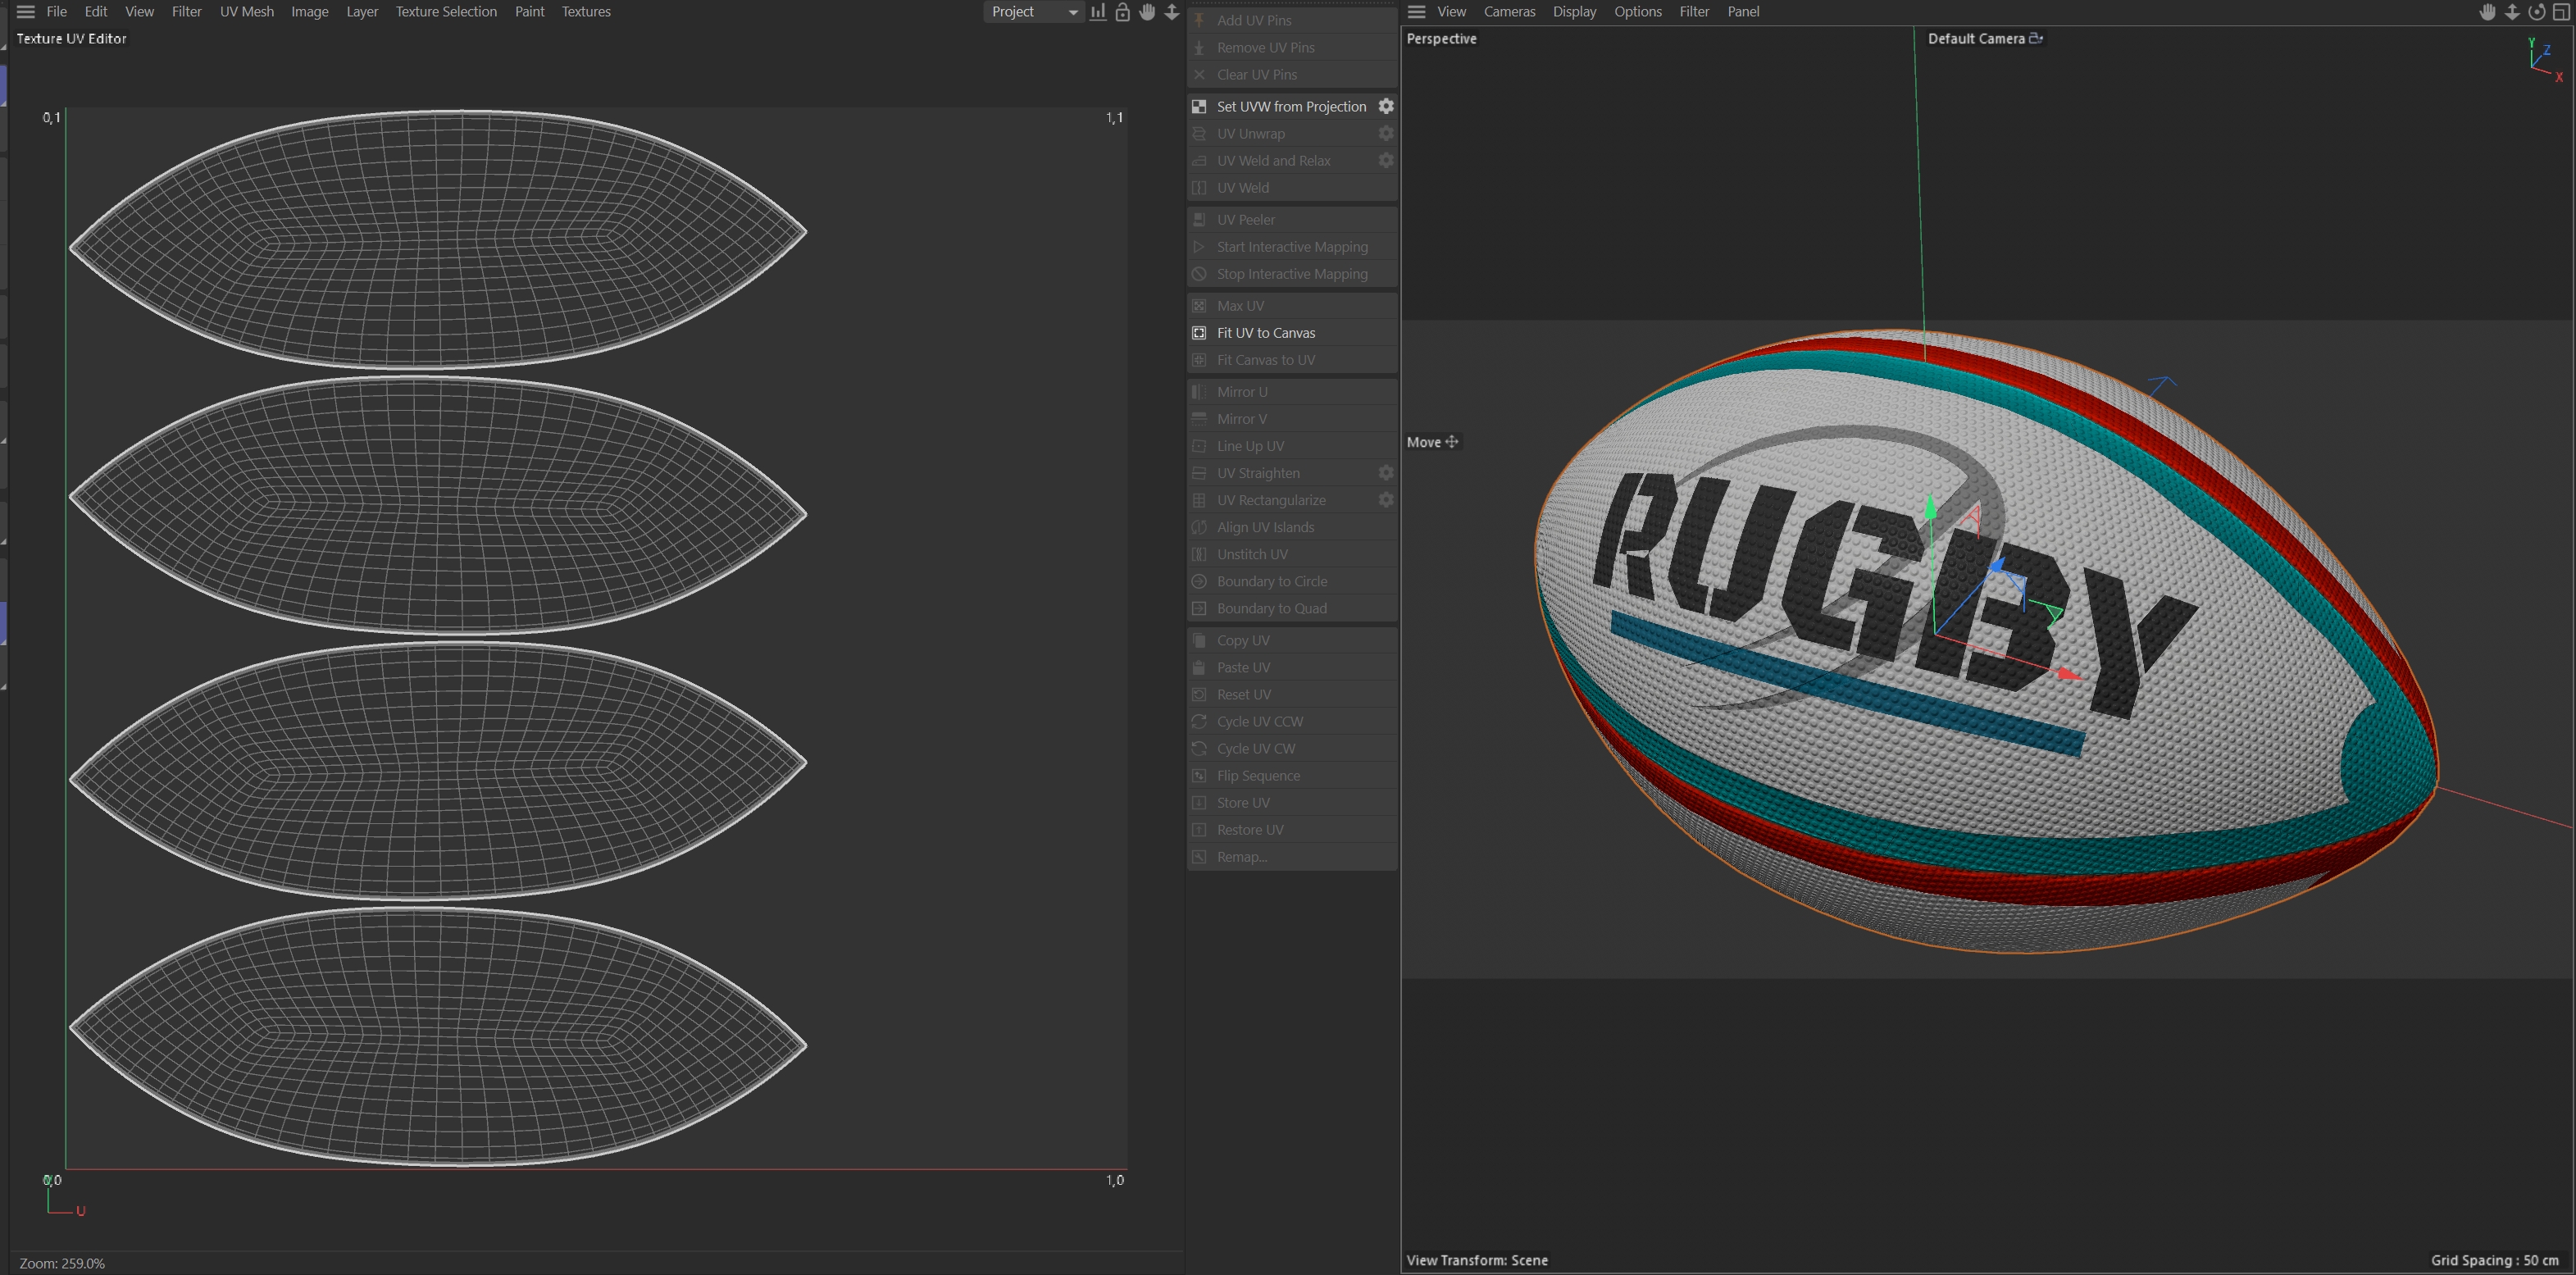This screenshot has width=2576, height=1275.
Task: Click the Default Camera link icon
Action: click(2036, 38)
